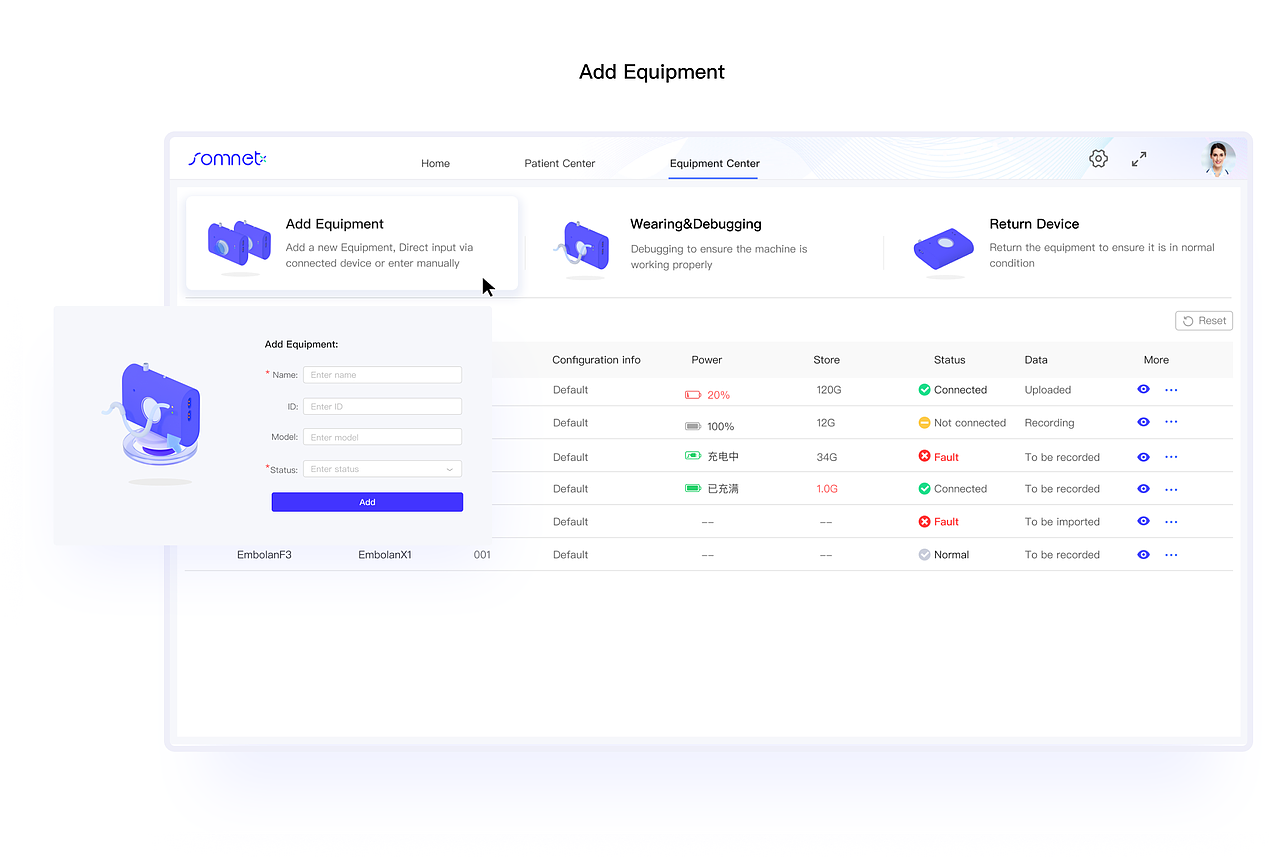Go to the Home tab
The height and width of the screenshot is (858, 1280).
point(435,163)
